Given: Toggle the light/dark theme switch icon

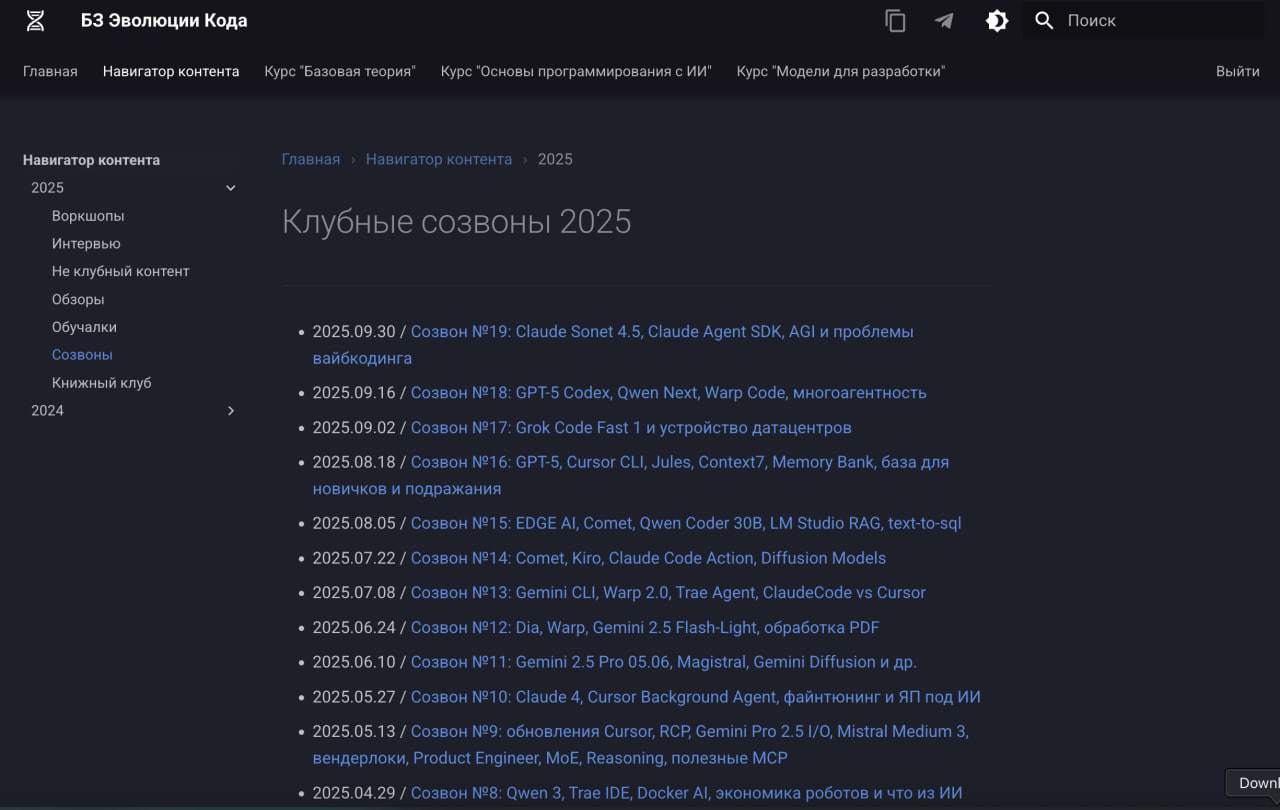Looking at the screenshot, I should pyautogui.click(x=997, y=21).
